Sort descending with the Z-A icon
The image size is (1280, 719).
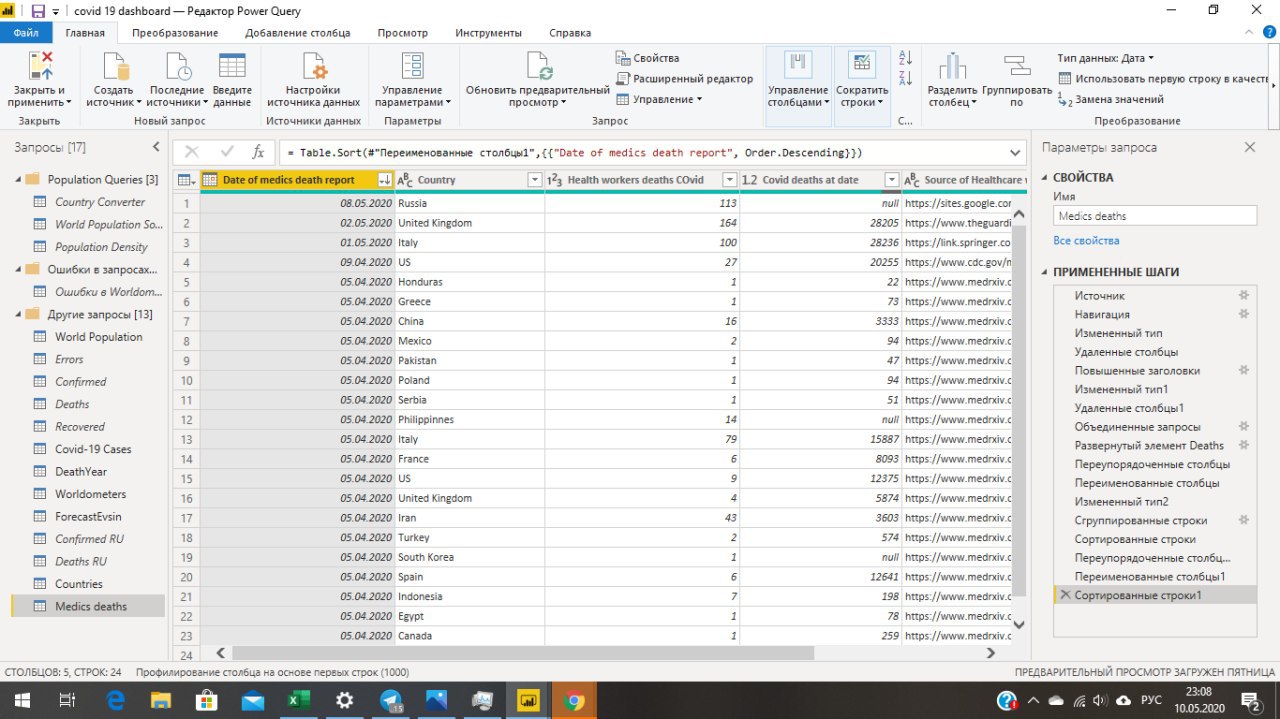[x=906, y=78]
